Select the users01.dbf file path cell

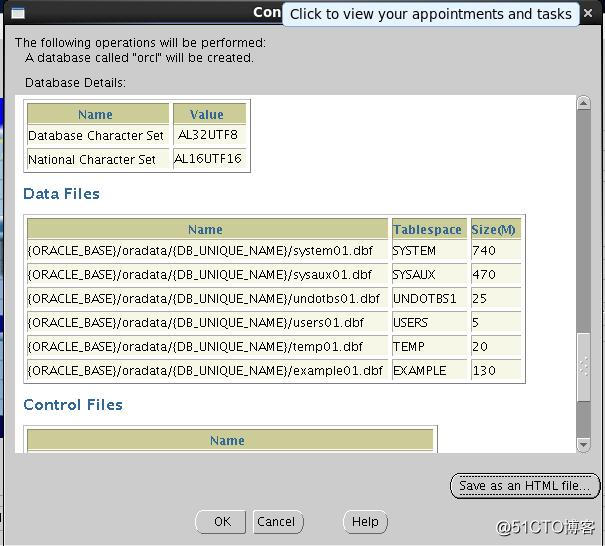tap(208, 322)
